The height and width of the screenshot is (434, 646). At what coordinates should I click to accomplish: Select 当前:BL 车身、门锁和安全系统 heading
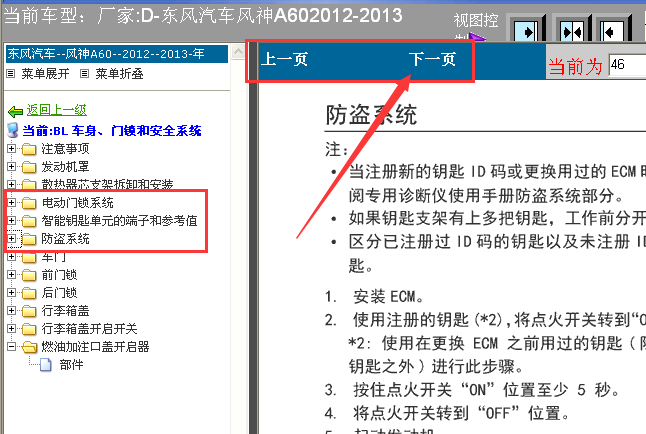[x=112, y=131]
